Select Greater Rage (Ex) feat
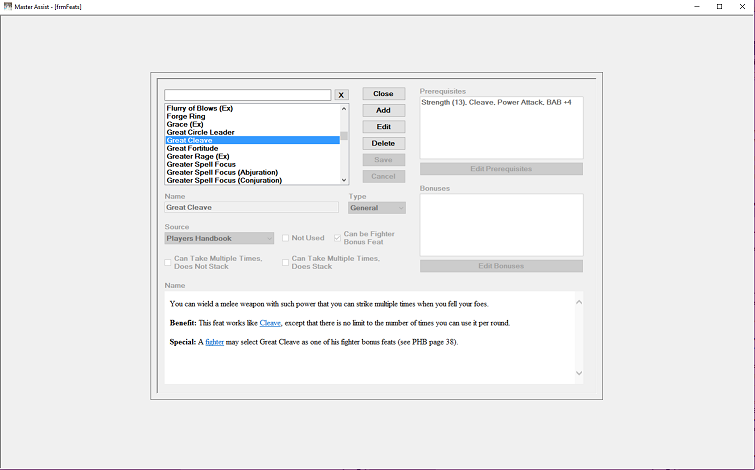This screenshot has width=755, height=470. [252, 157]
